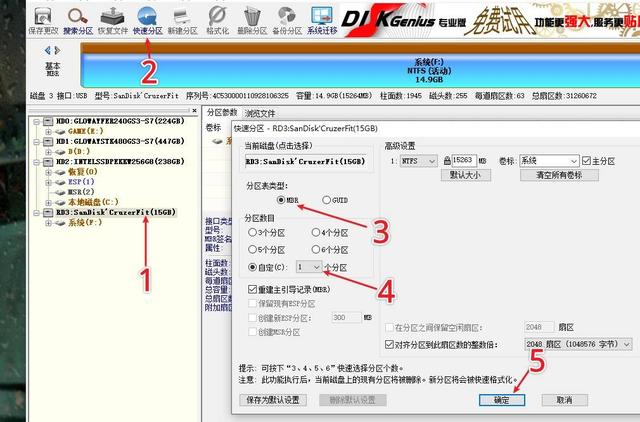Expand the 恢复(0) tree node

[x=48, y=172]
